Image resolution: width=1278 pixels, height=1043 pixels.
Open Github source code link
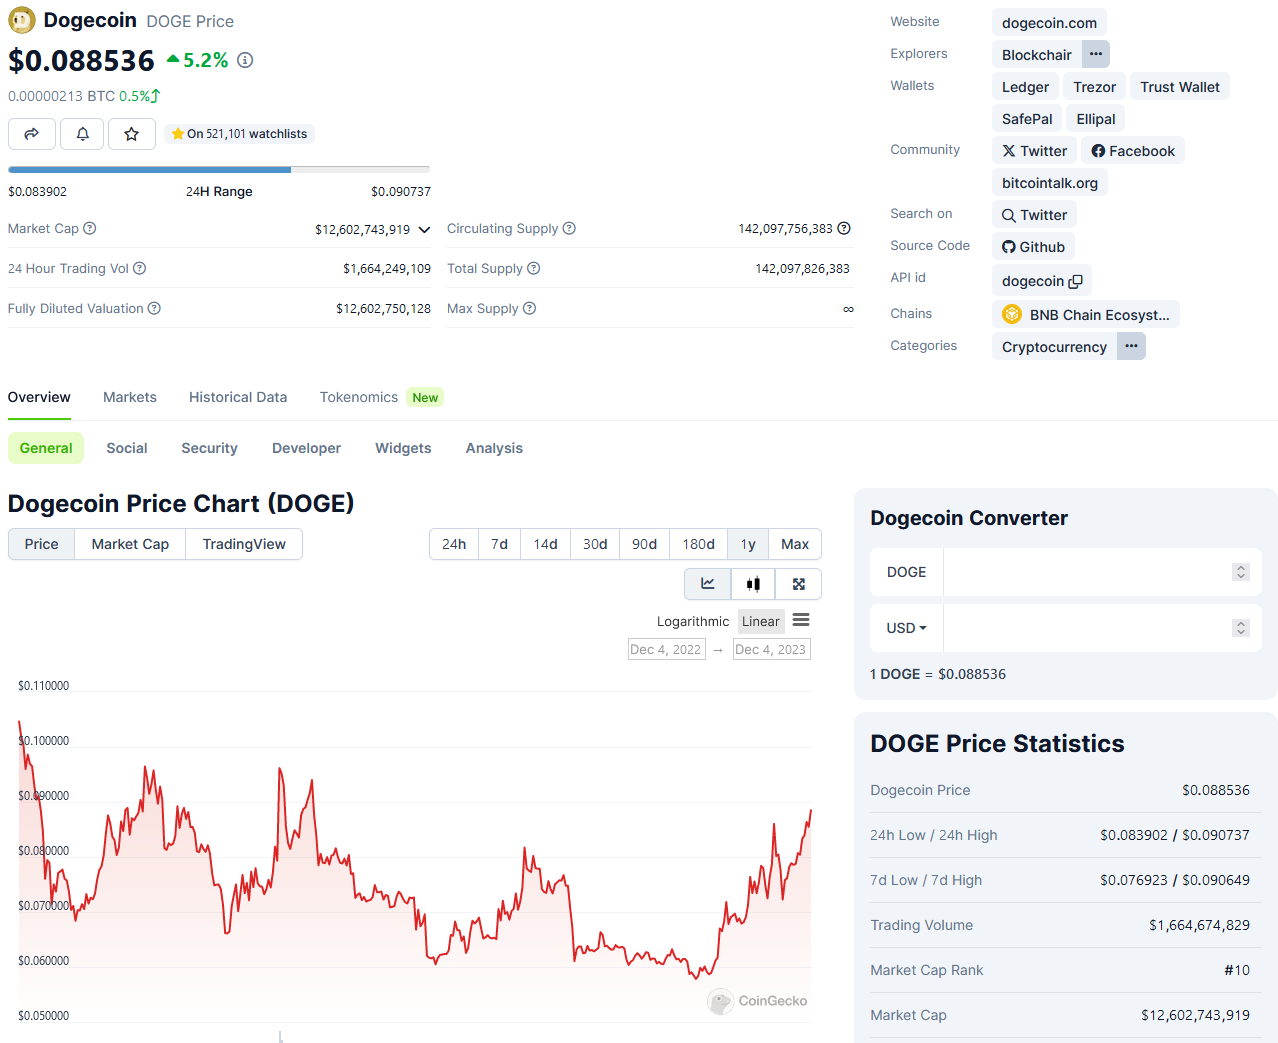(x=1034, y=247)
